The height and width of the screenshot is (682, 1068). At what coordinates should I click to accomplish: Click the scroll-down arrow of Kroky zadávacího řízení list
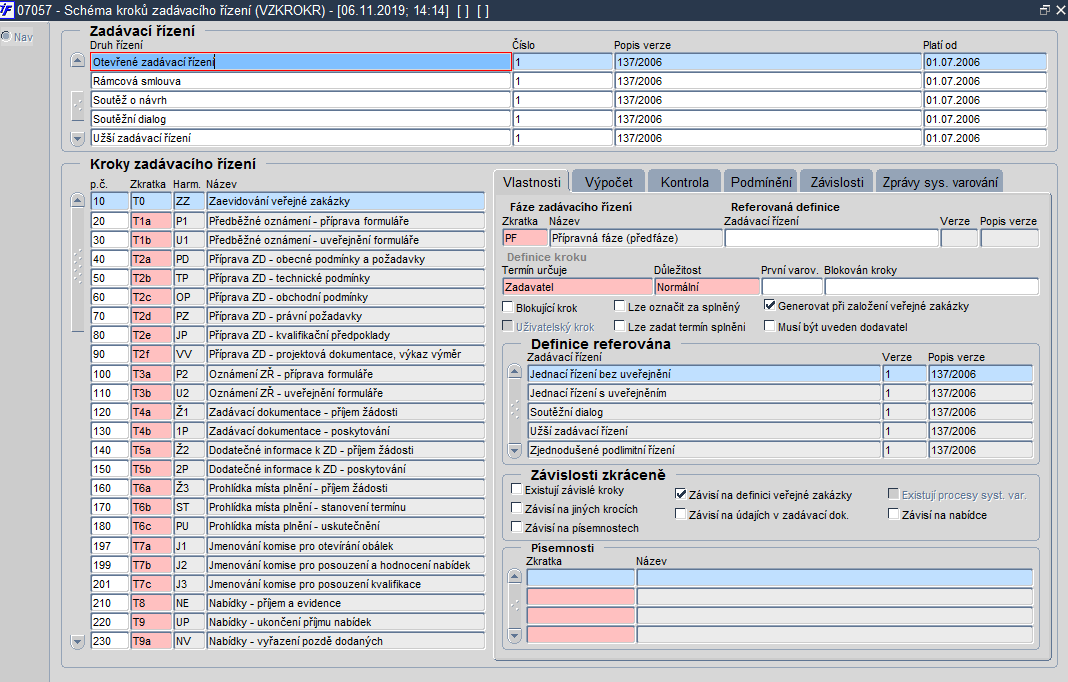pyautogui.click(x=78, y=641)
